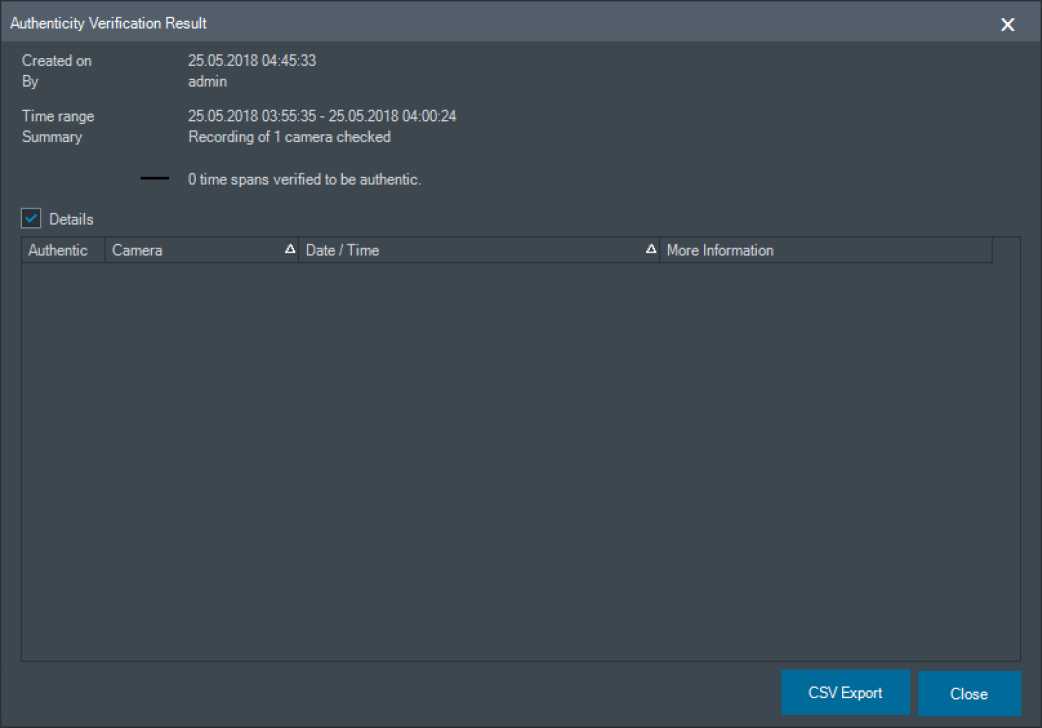This screenshot has height=728, width=1042.
Task: Click the black line legend indicator
Action: tap(155, 180)
